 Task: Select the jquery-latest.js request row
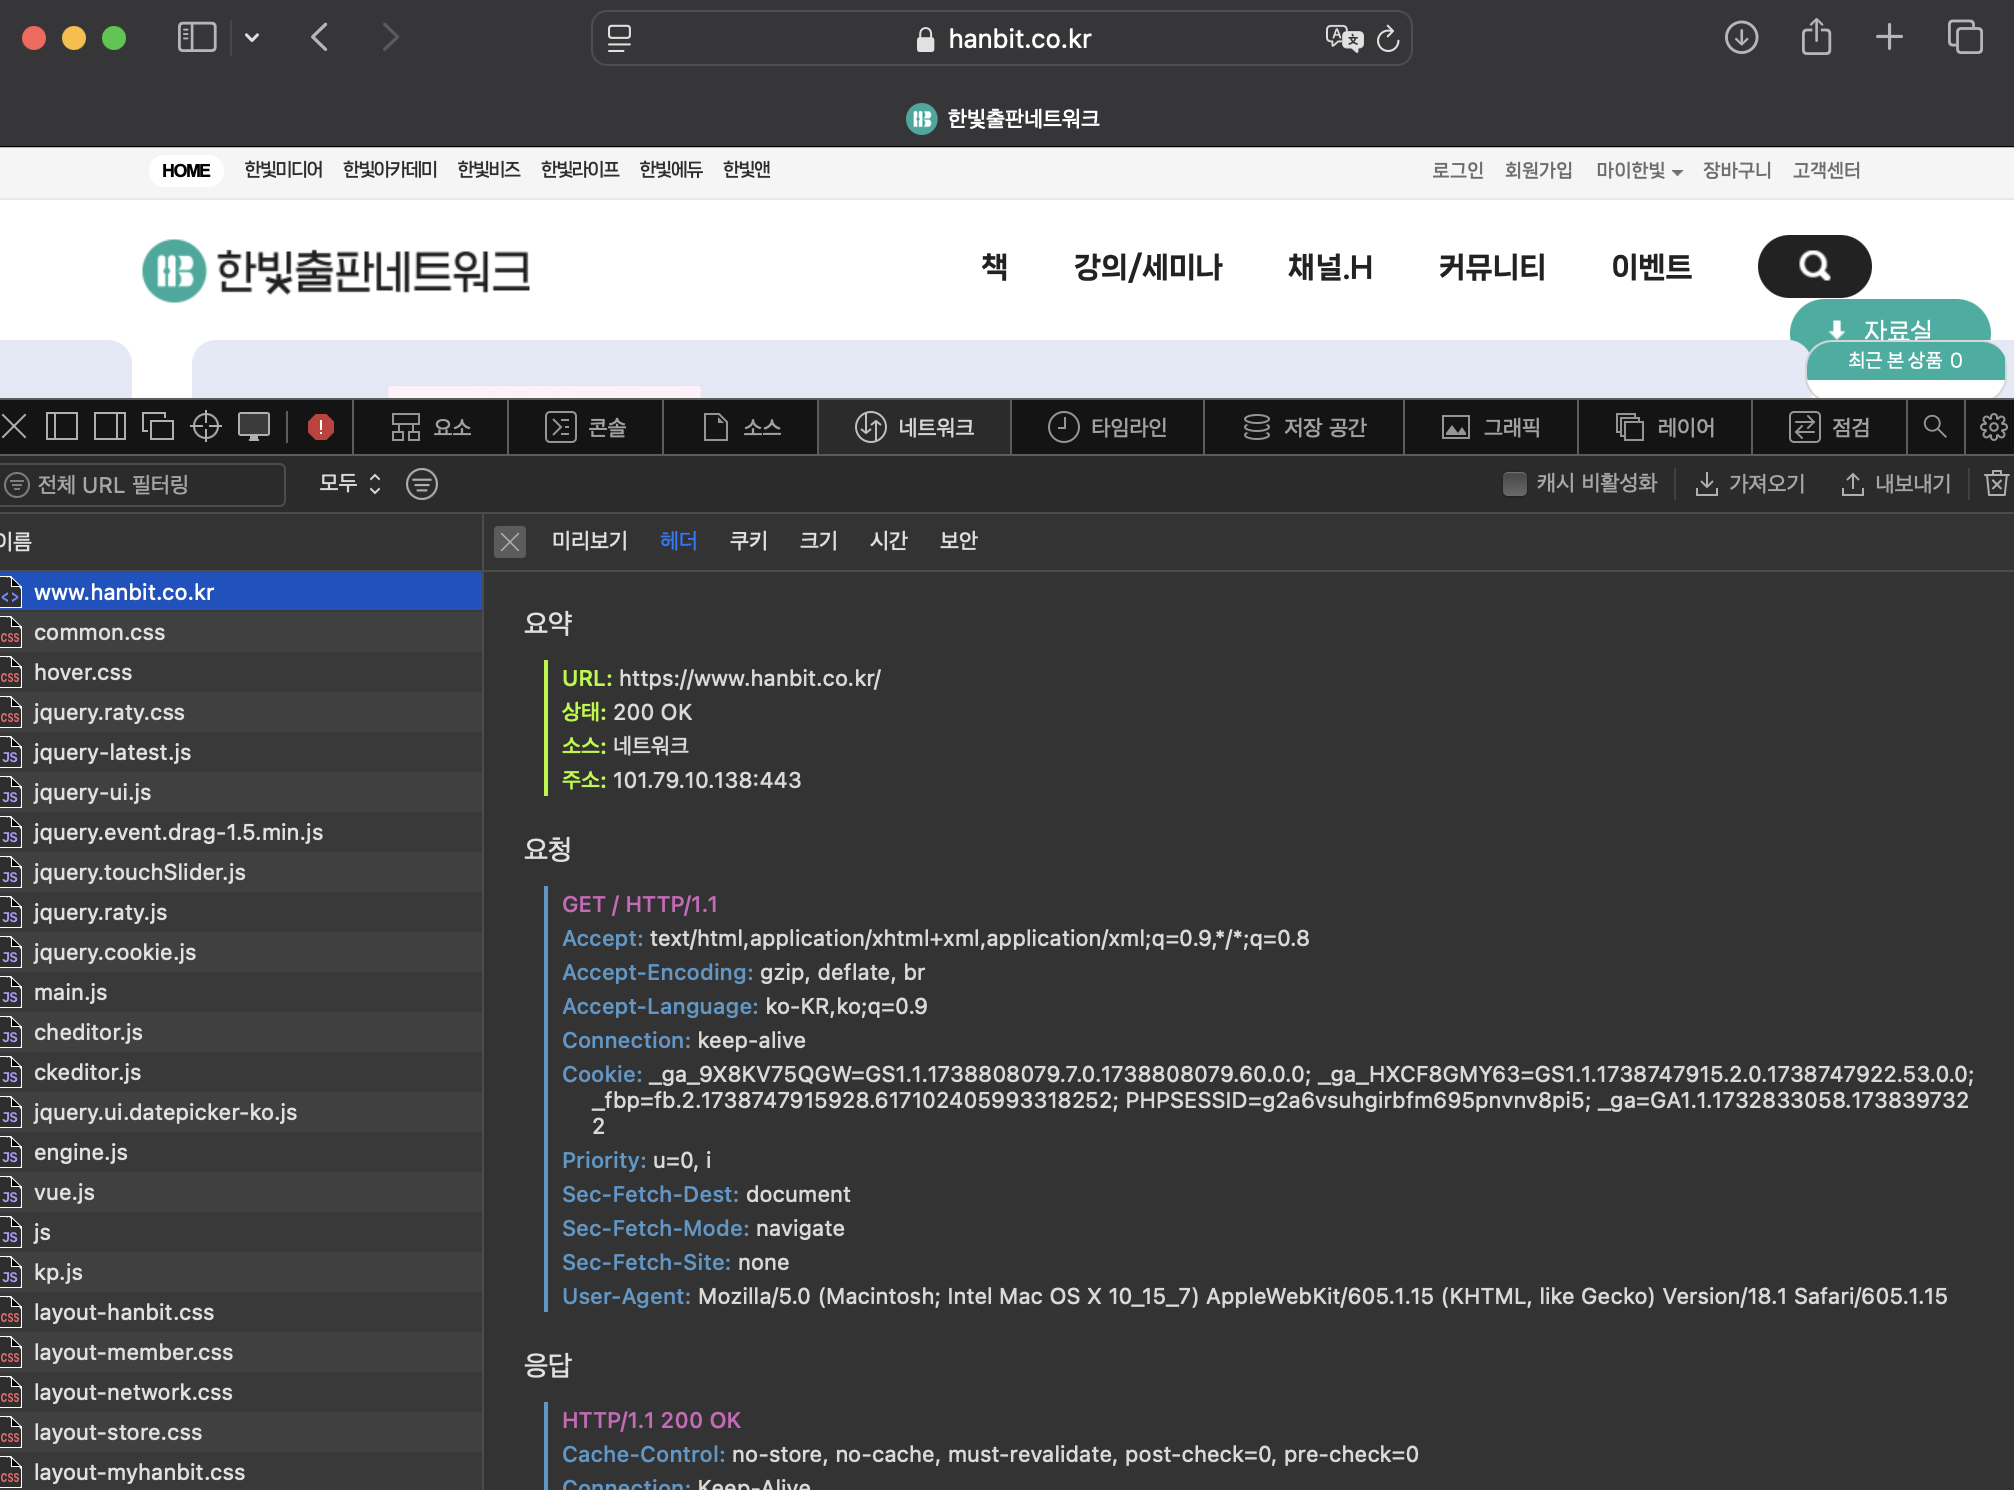[x=241, y=752]
